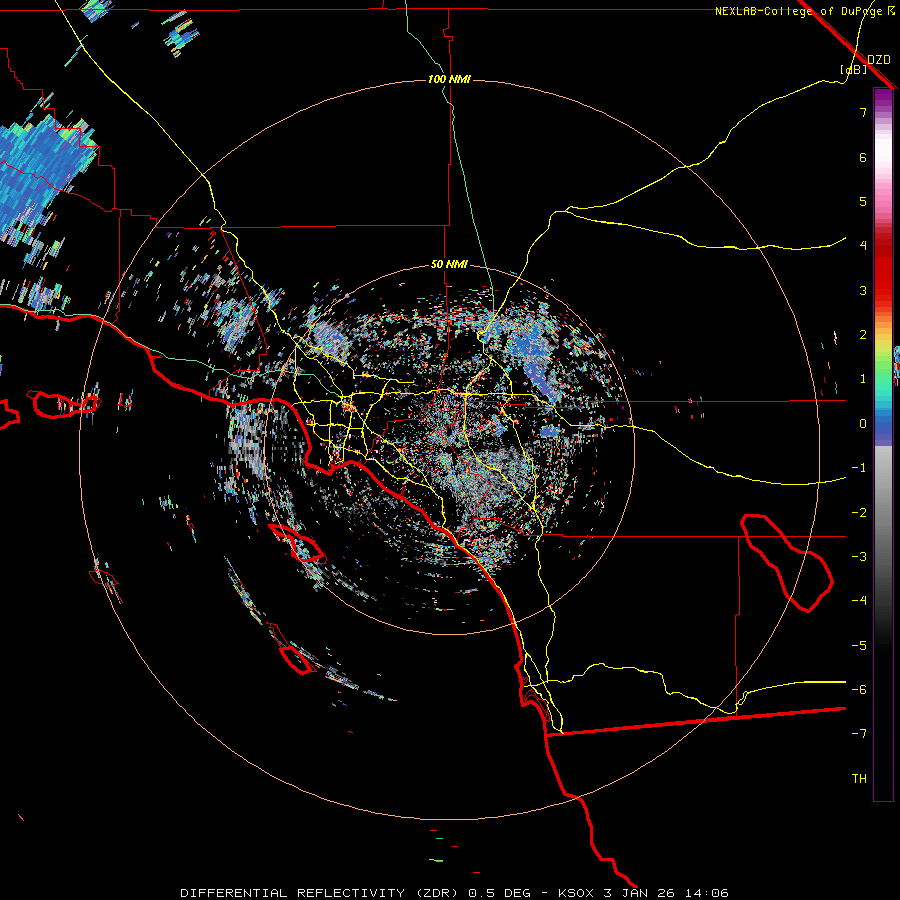Click the "100 NMI" range ring label
Image resolution: width=900 pixels, height=900 pixels.
point(449,79)
